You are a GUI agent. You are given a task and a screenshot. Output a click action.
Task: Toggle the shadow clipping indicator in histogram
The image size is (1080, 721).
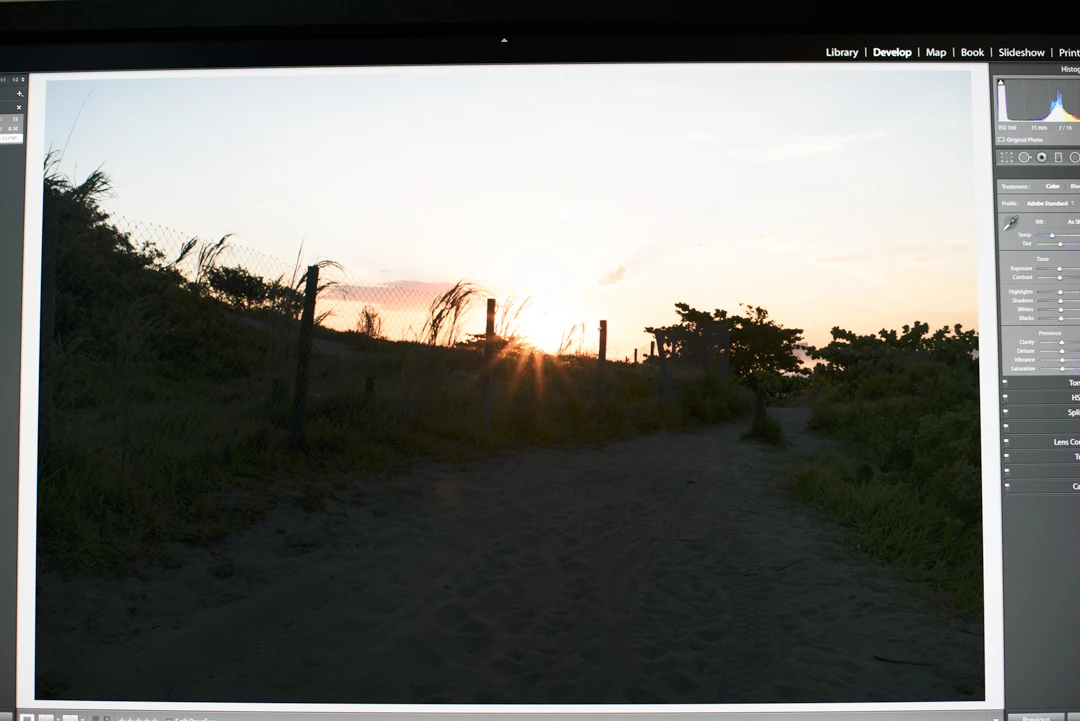click(1001, 82)
